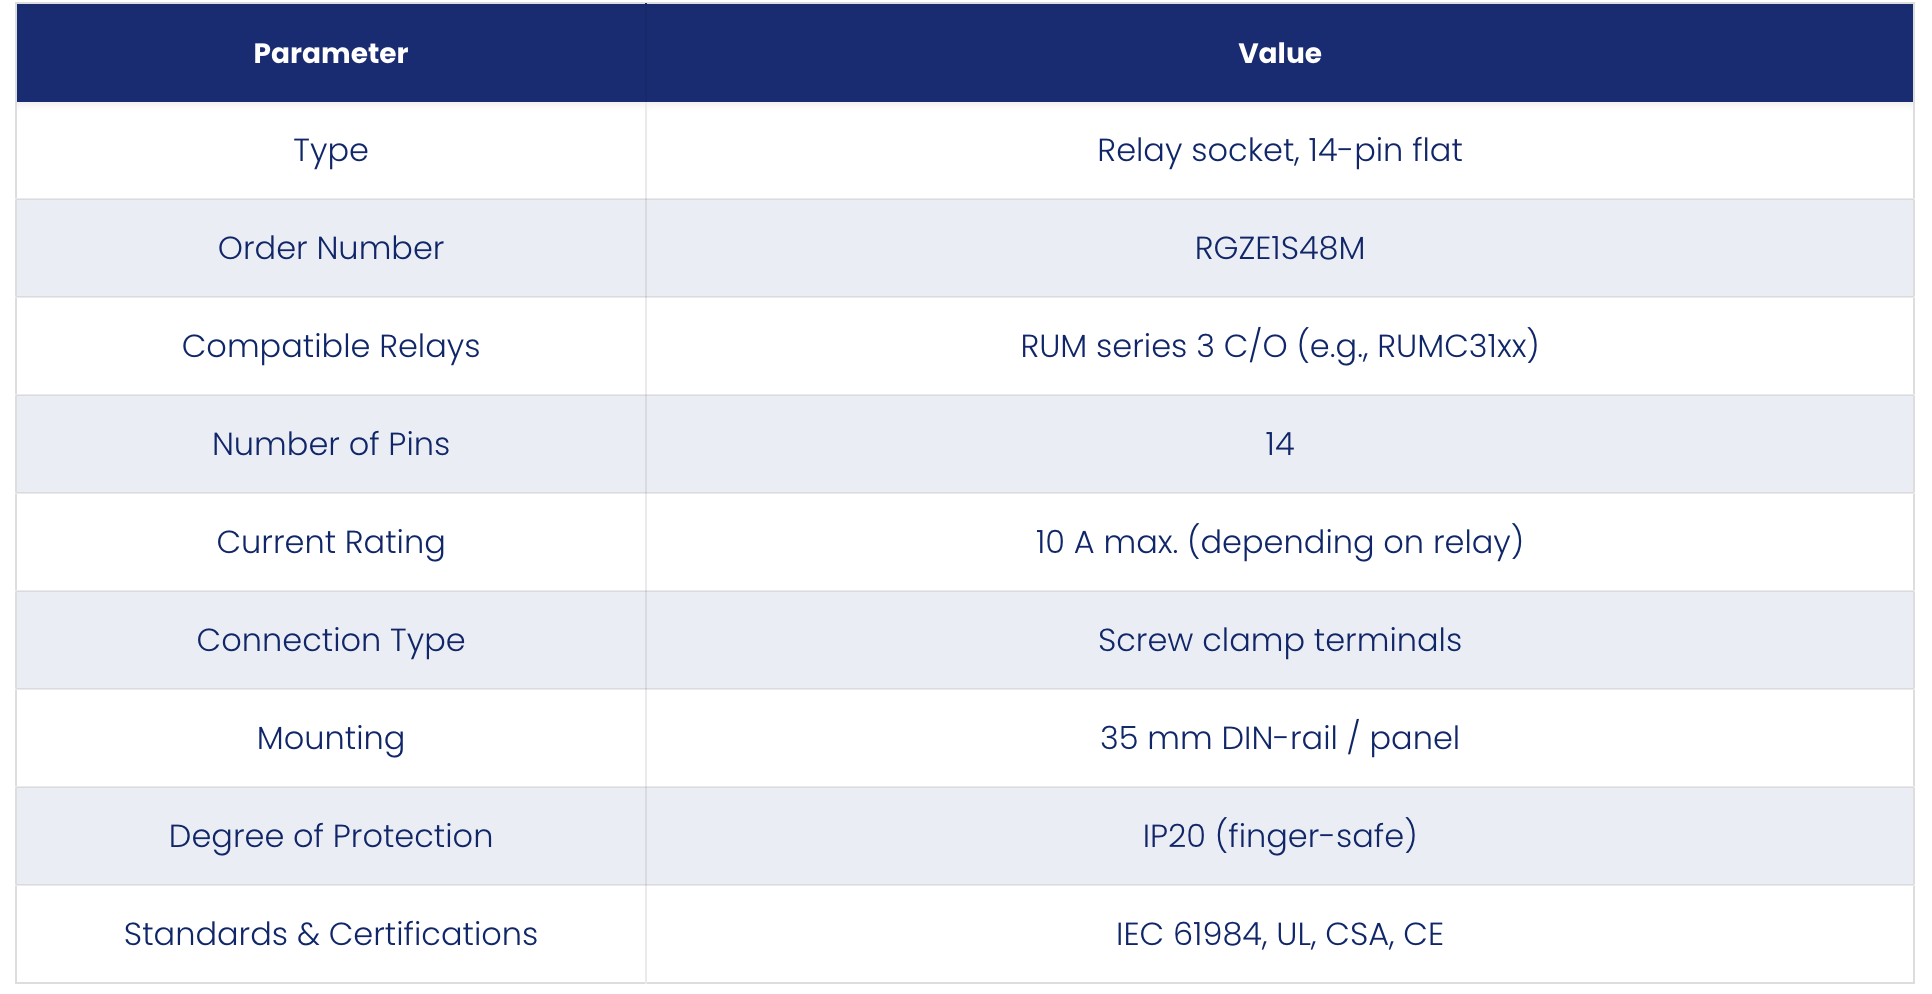Click the Parameter column header
This screenshot has width=1932, height=994.
click(x=331, y=53)
